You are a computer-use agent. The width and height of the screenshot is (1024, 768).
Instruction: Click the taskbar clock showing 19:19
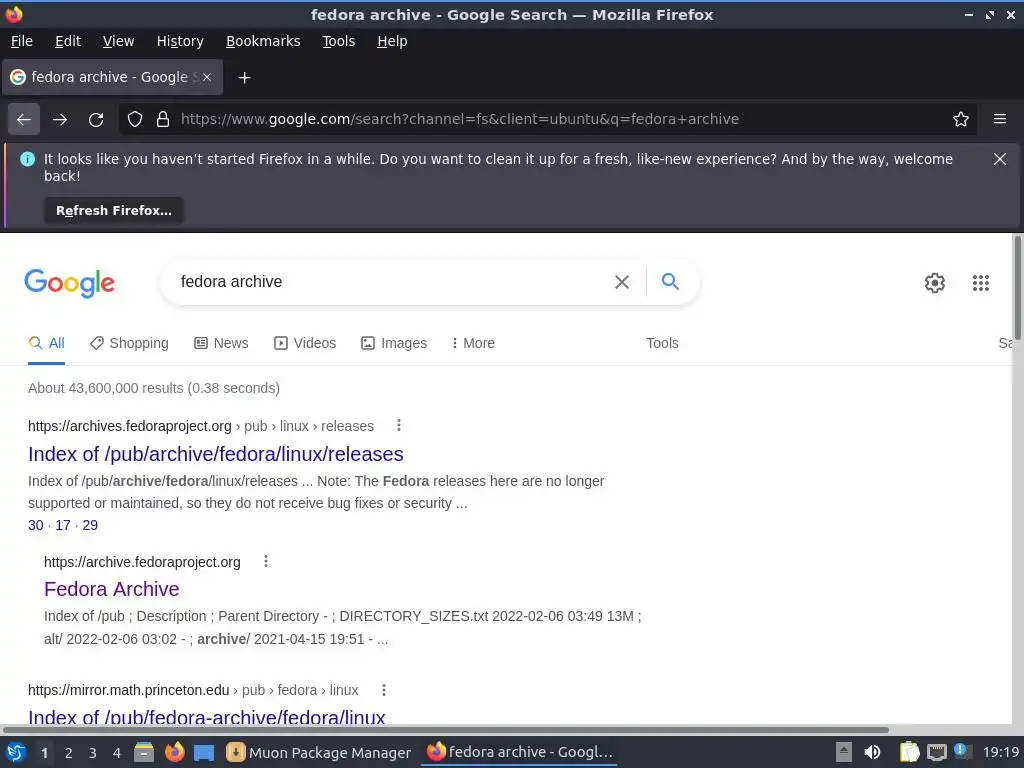point(1001,752)
